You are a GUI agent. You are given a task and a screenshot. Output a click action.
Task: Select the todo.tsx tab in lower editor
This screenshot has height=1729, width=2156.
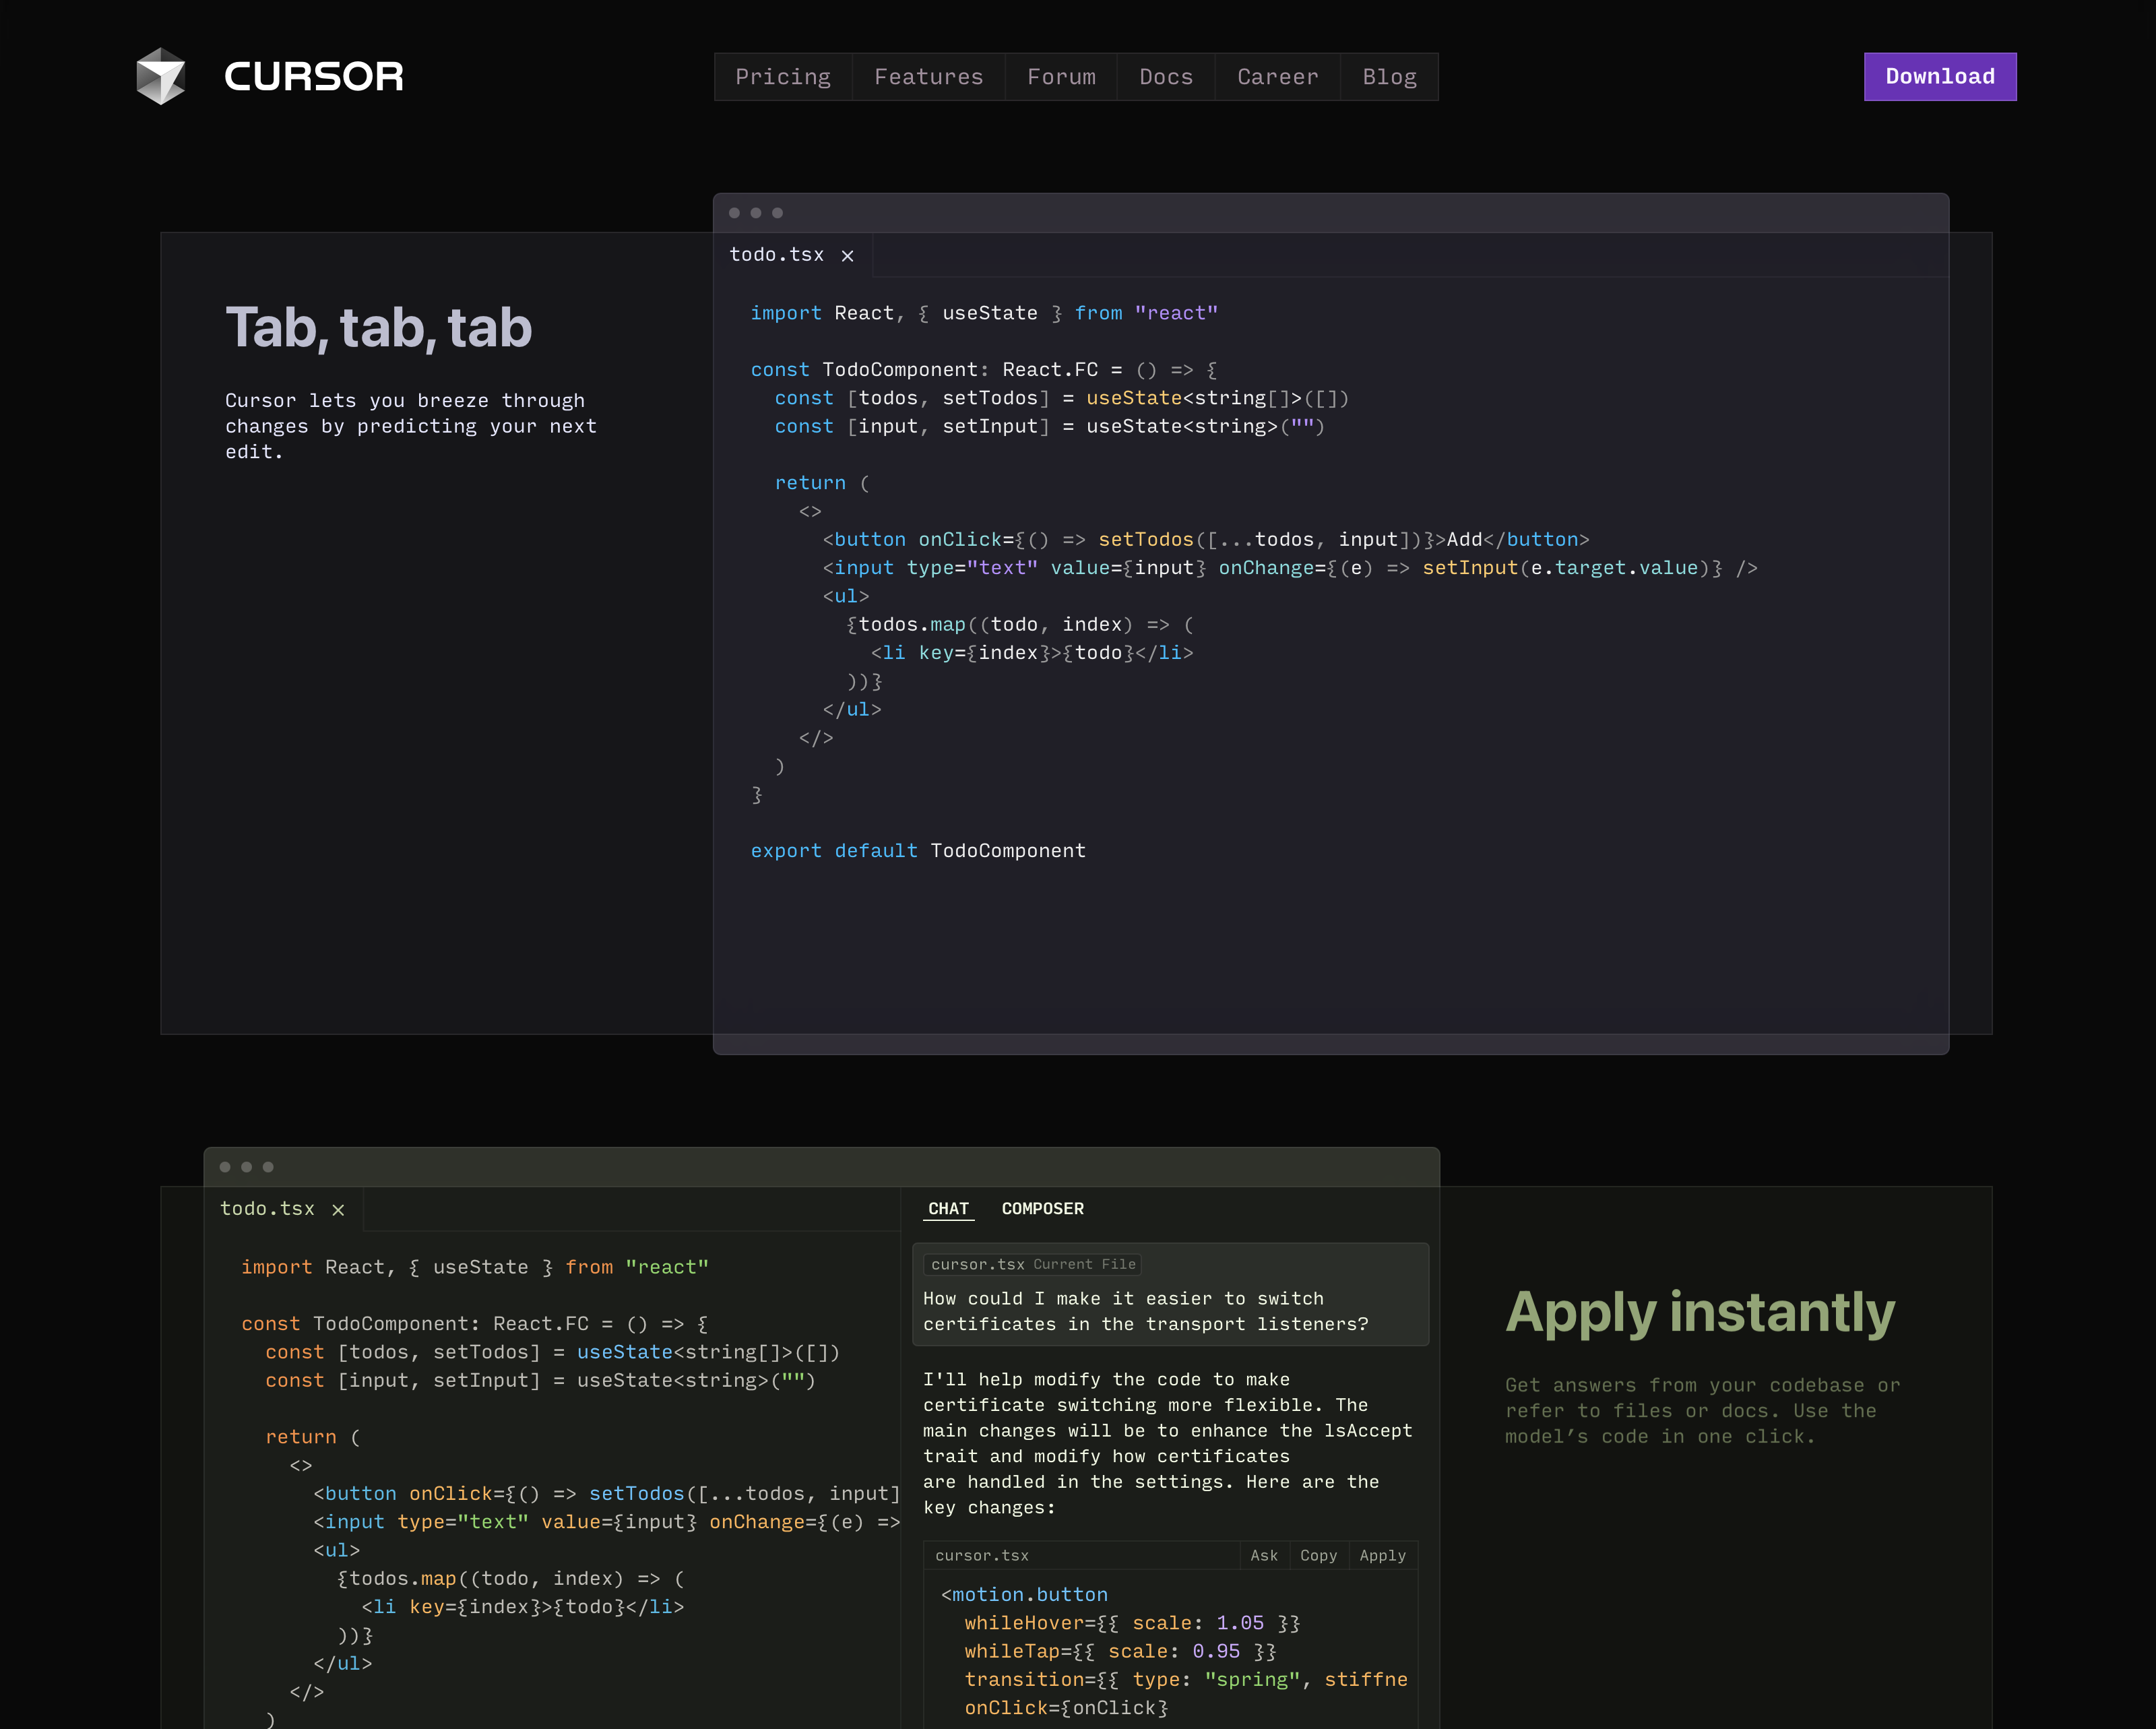pos(267,1209)
